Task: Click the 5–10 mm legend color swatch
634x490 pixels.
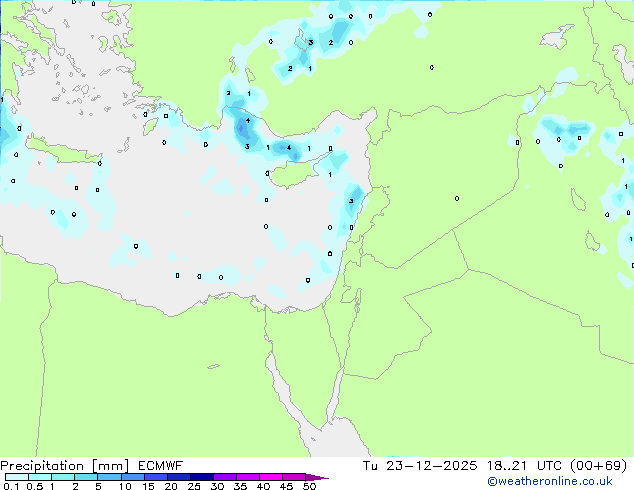Action: click(x=109, y=477)
